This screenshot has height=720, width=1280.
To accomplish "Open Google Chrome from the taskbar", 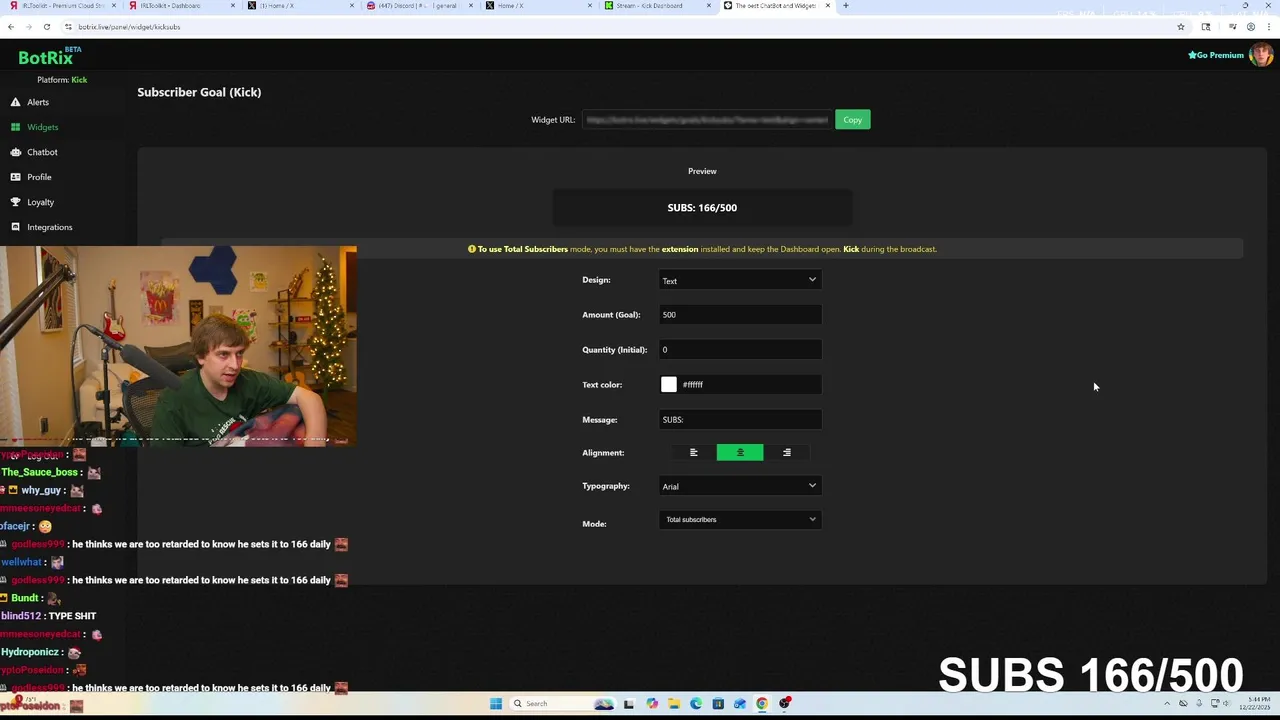I will pos(762,704).
